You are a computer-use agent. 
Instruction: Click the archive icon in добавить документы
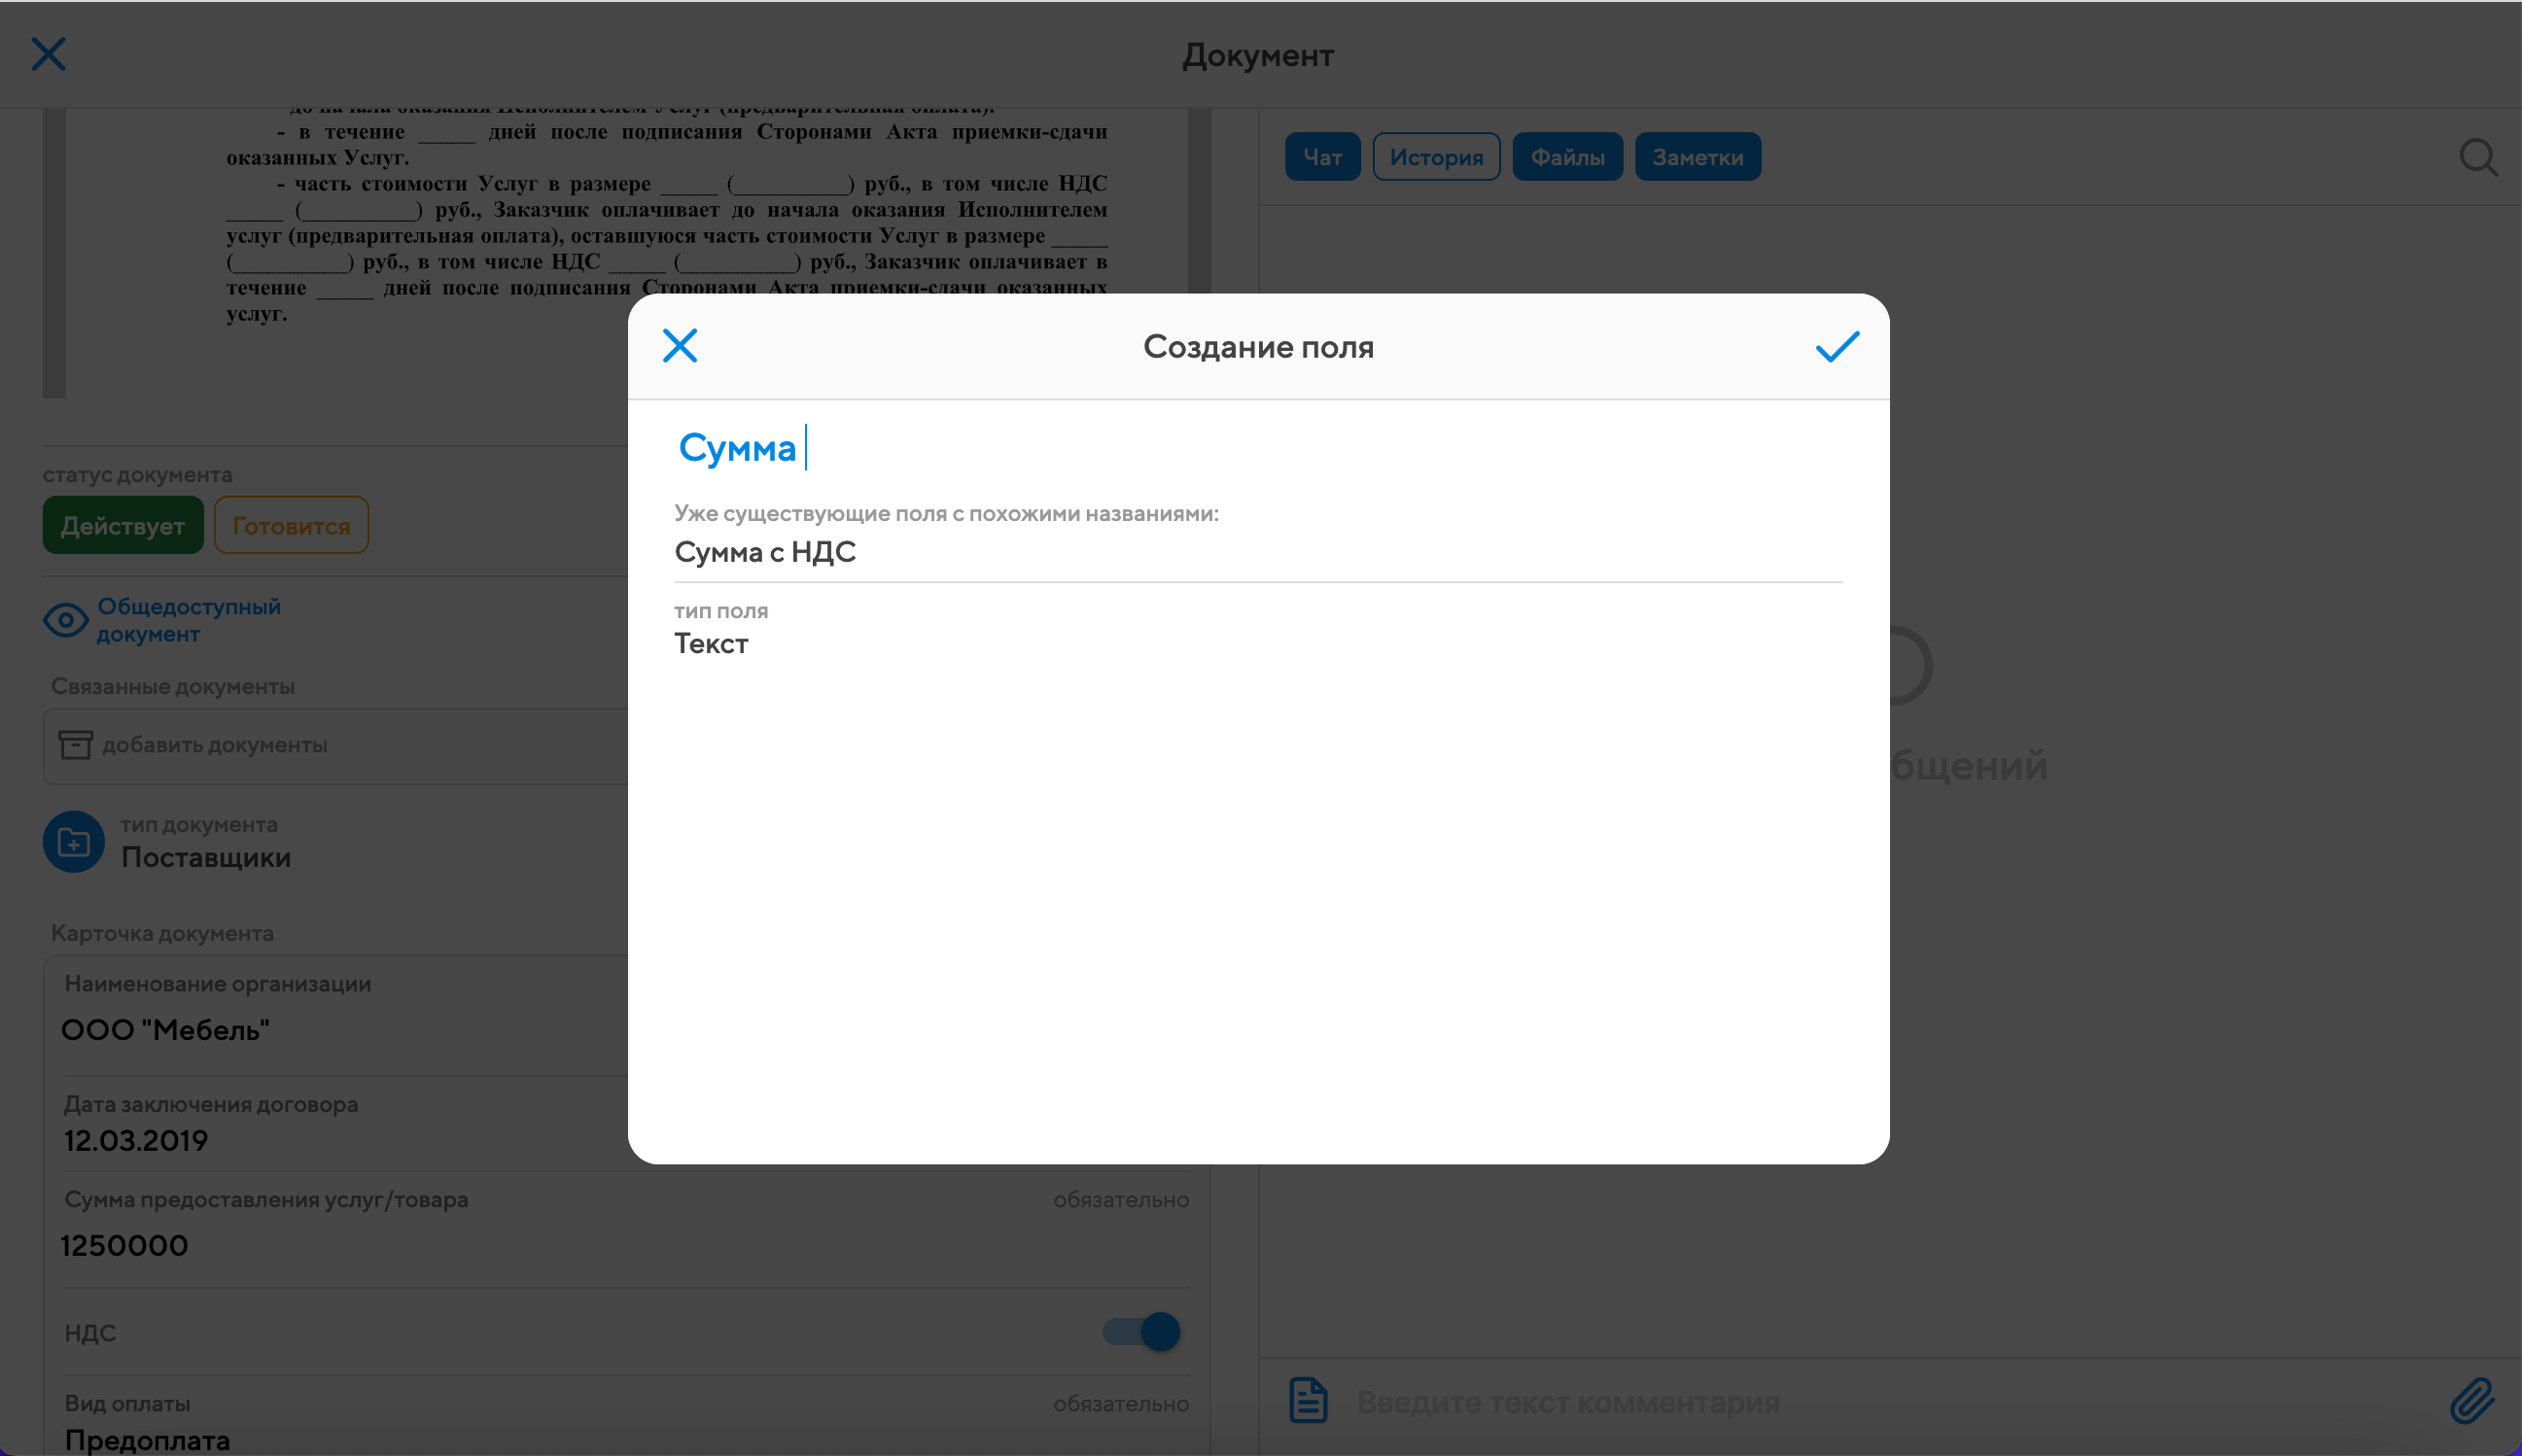click(75, 745)
